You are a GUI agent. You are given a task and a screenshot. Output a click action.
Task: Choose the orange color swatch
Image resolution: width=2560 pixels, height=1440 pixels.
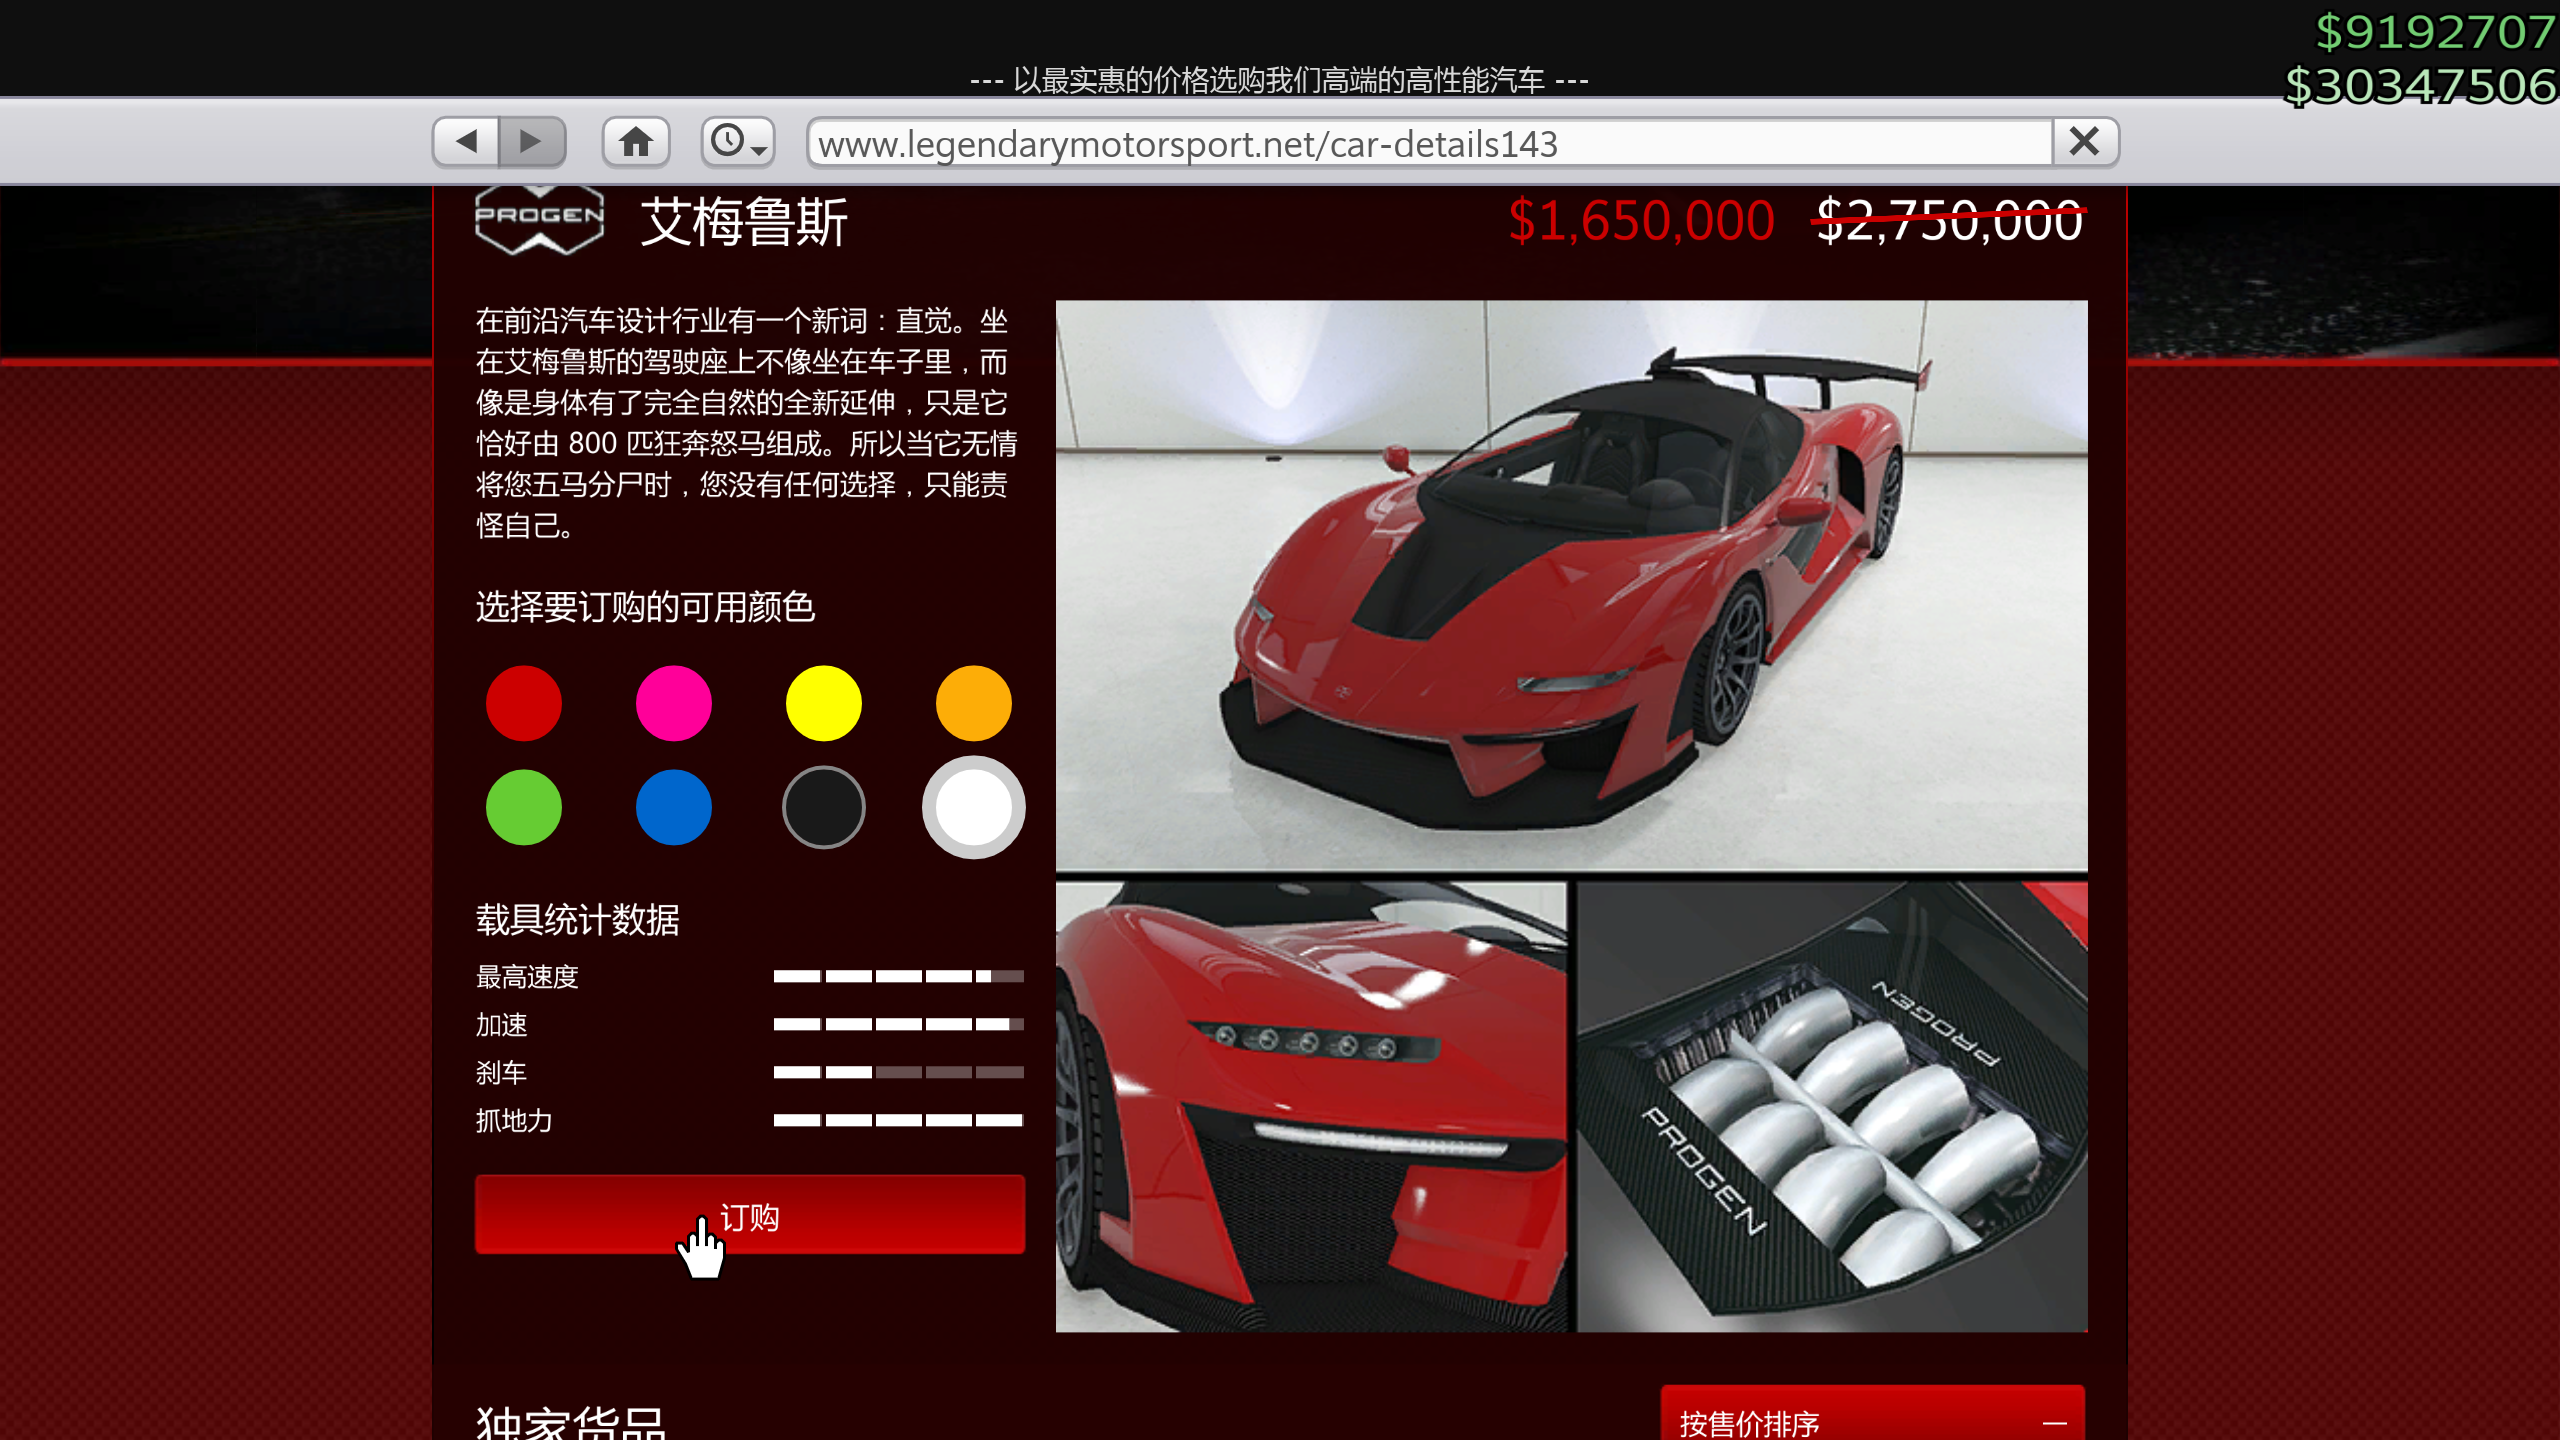[x=974, y=703]
